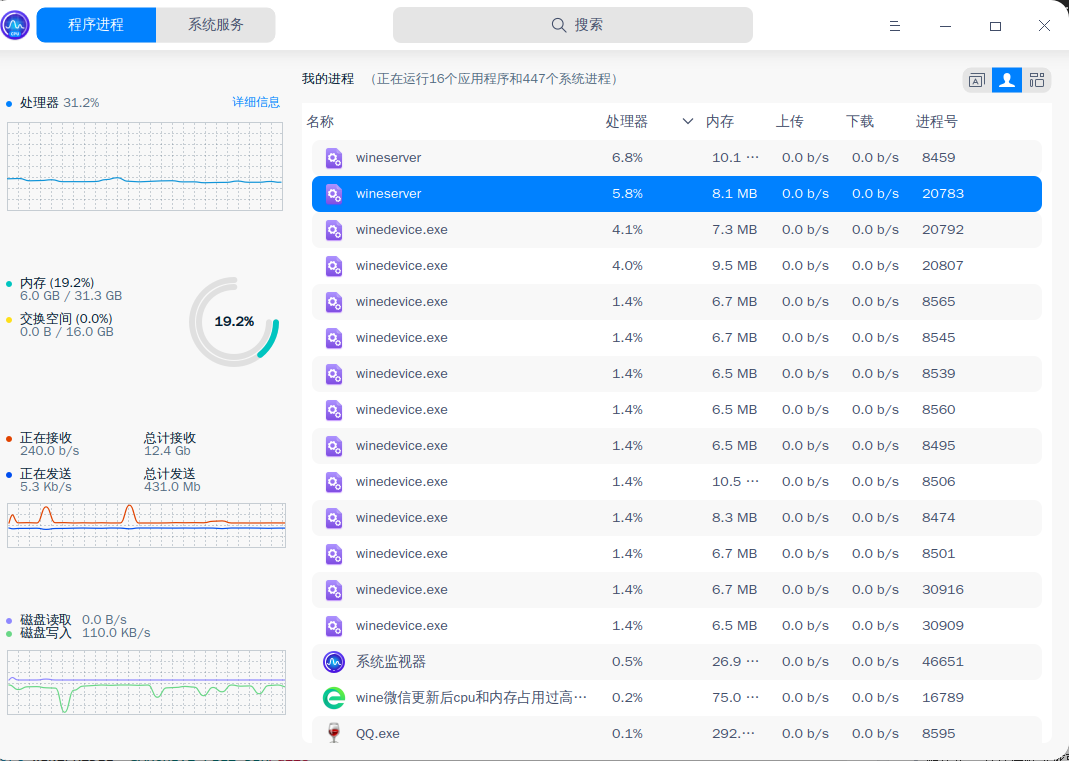The height and width of the screenshot is (761, 1069).
Task: Open the hamburger main menu
Action: tap(893, 25)
